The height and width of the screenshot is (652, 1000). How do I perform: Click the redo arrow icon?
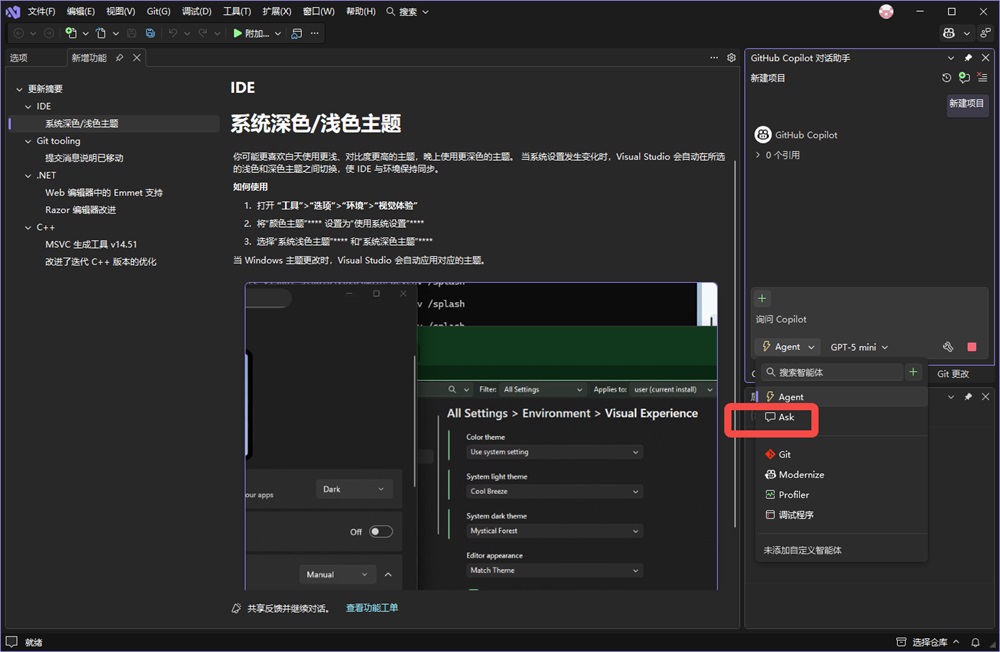click(x=203, y=33)
